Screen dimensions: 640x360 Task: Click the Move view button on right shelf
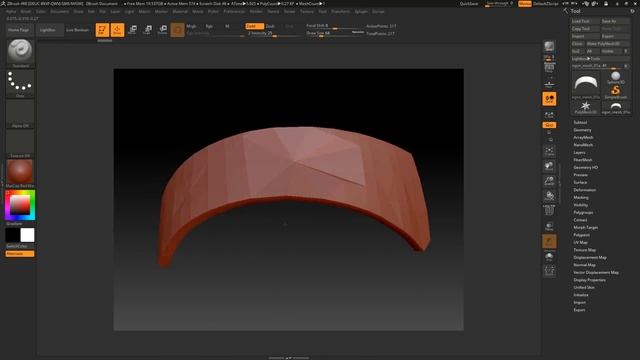pos(549,166)
